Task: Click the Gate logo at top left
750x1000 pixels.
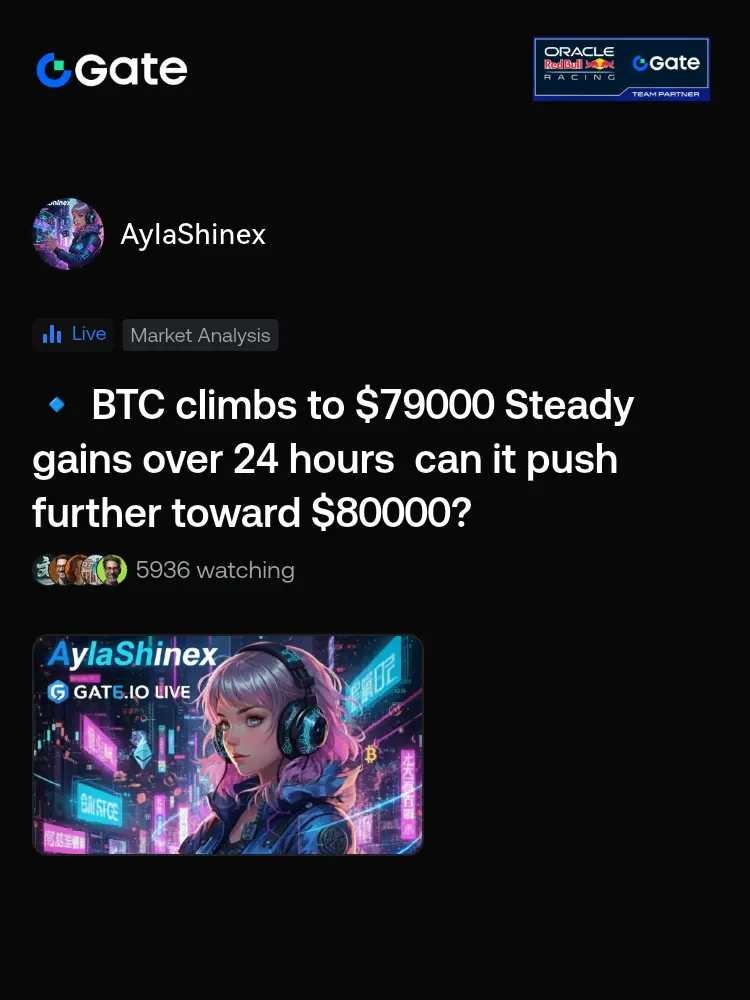Action: (112, 69)
